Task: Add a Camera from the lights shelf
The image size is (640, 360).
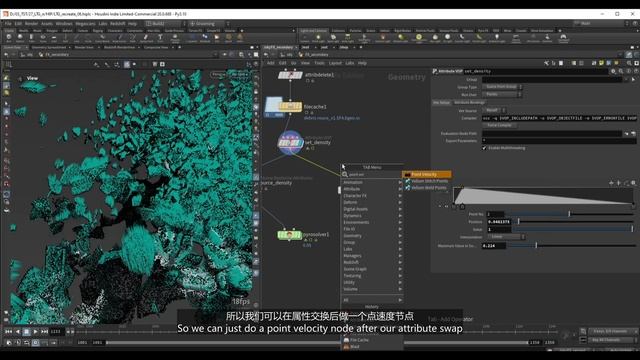Action: coord(305,38)
